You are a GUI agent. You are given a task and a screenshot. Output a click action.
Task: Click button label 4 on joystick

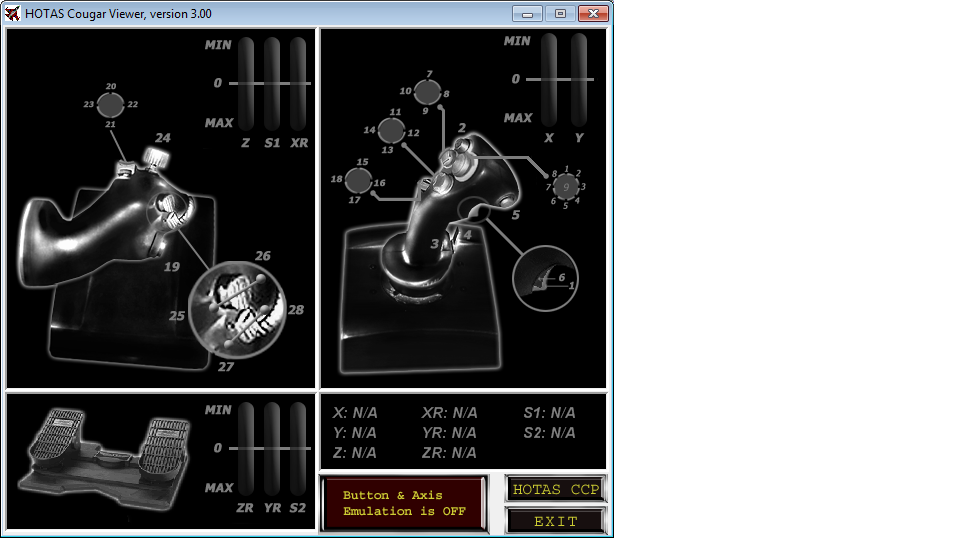(467, 234)
